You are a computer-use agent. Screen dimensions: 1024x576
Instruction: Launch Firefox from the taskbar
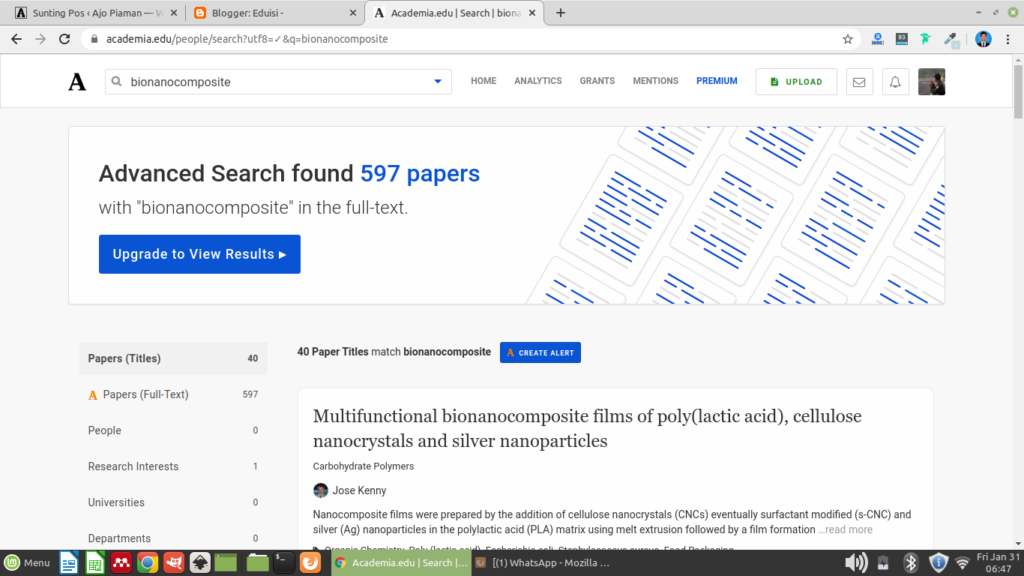coord(310,562)
